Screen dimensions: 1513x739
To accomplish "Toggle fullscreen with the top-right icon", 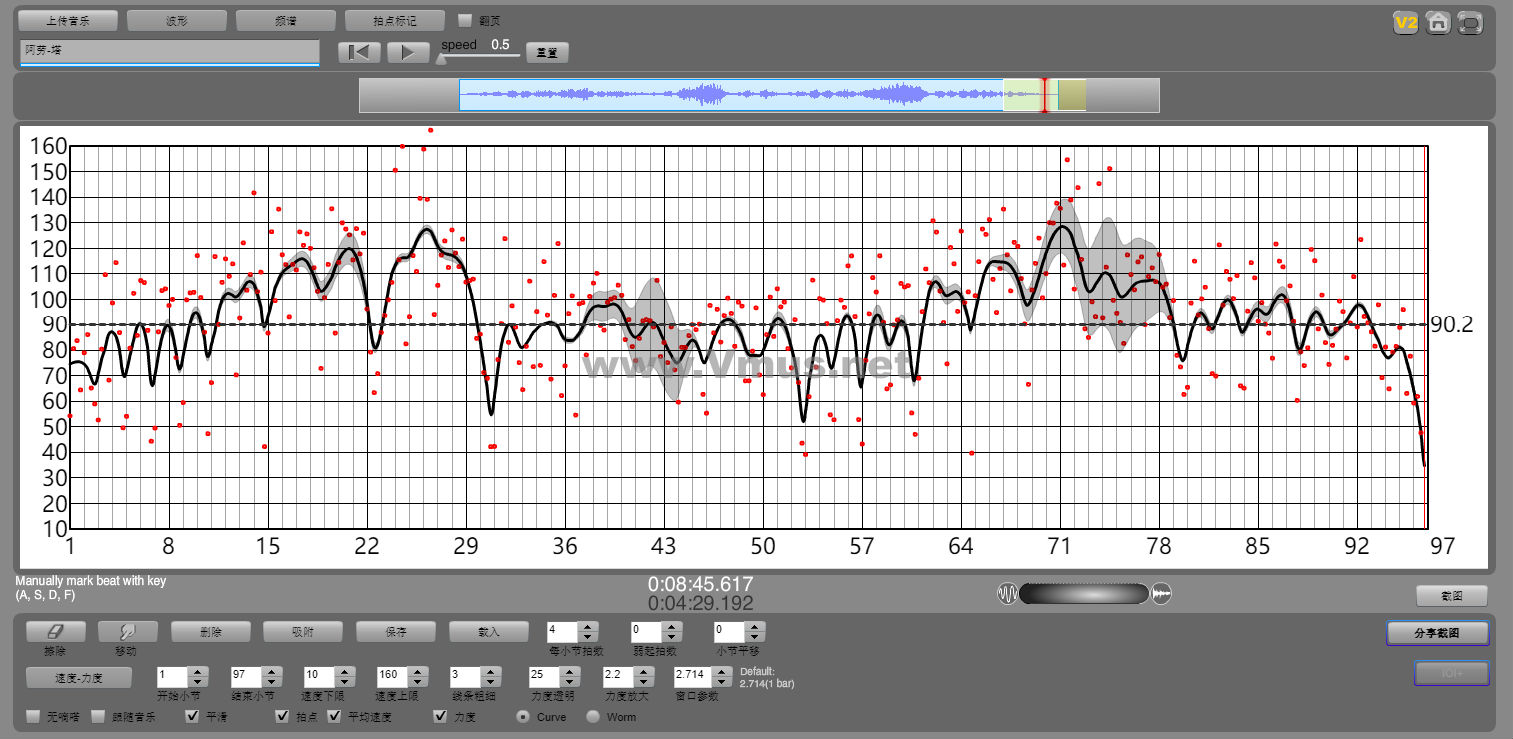I will click(x=1469, y=23).
